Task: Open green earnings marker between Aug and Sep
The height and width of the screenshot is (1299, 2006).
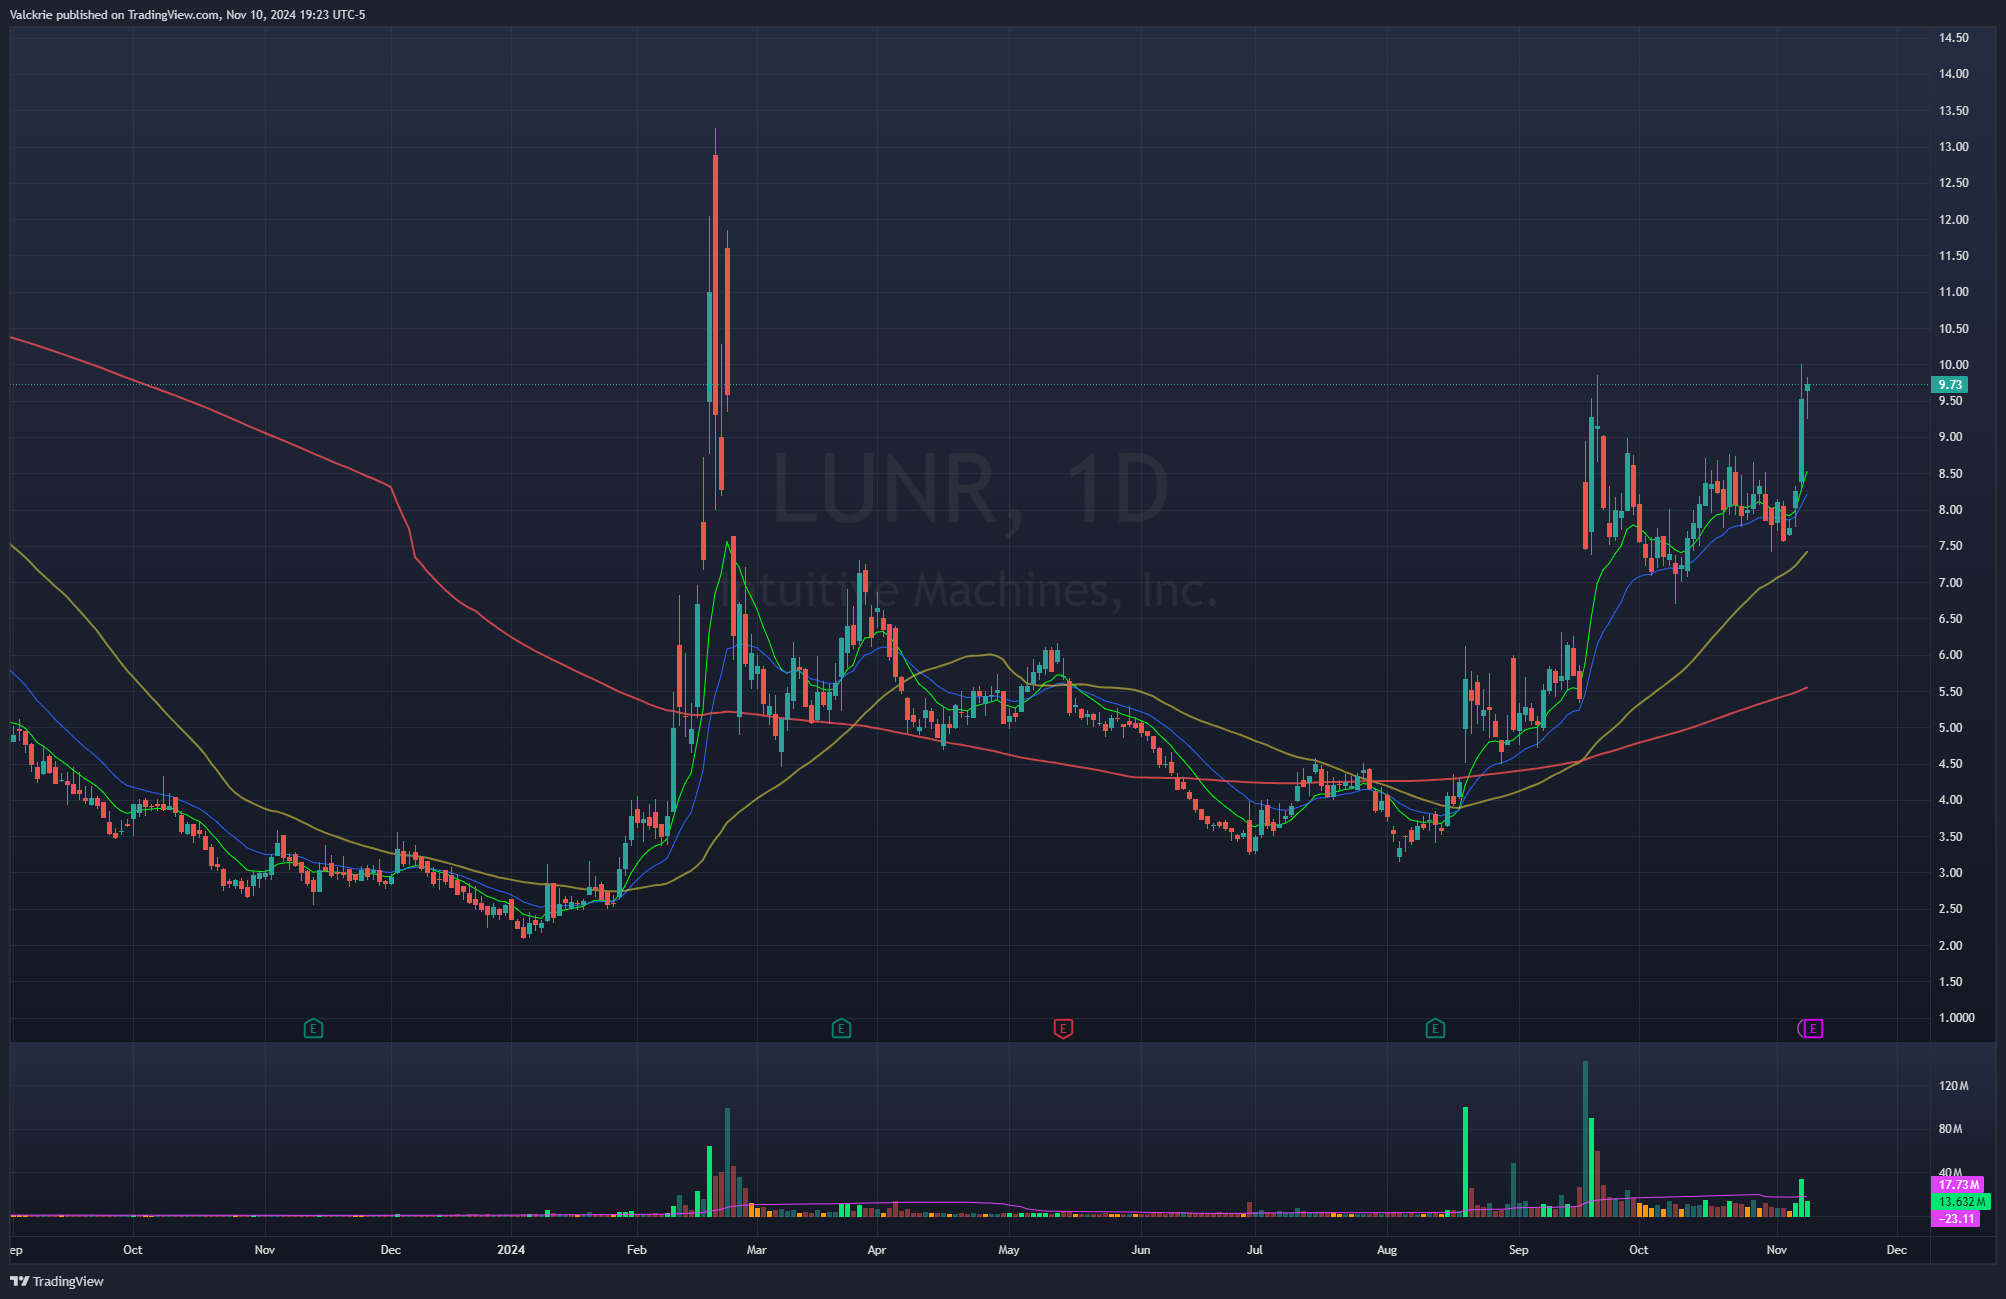Action: pos(1435,1028)
